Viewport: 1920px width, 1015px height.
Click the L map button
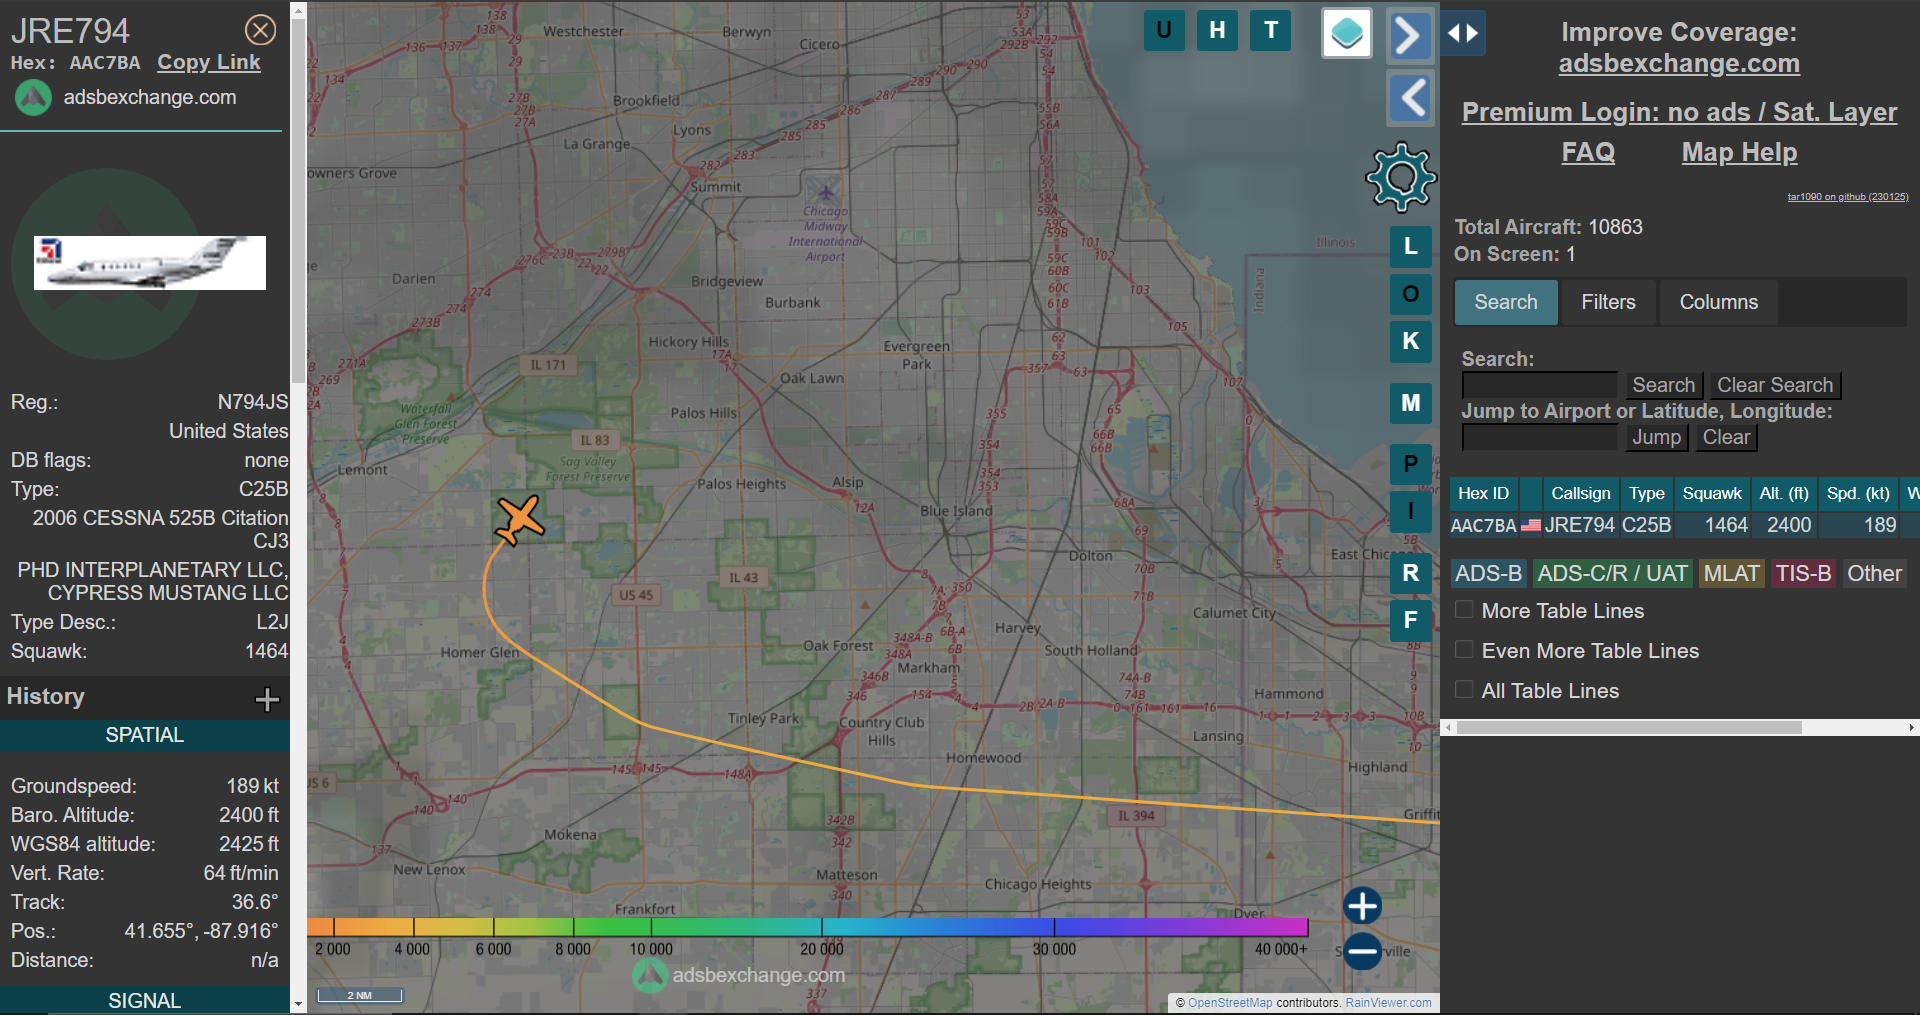click(1410, 246)
